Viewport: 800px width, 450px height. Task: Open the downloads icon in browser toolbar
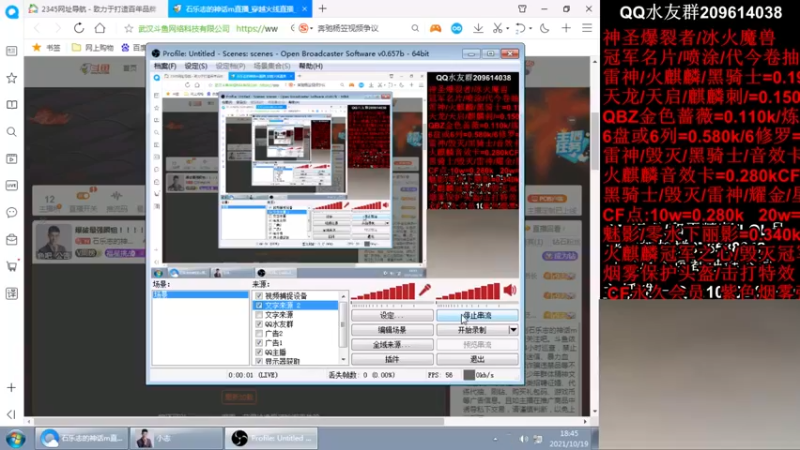click(x=478, y=29)
